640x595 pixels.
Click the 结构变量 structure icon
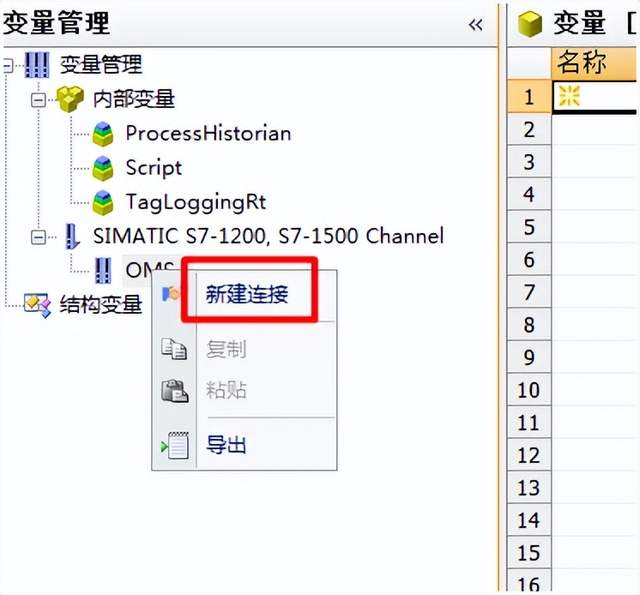[37, 304]
